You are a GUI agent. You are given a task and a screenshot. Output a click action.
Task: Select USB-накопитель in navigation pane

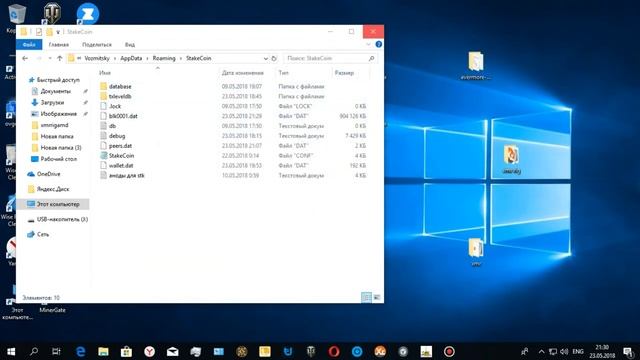pos(62,219)
